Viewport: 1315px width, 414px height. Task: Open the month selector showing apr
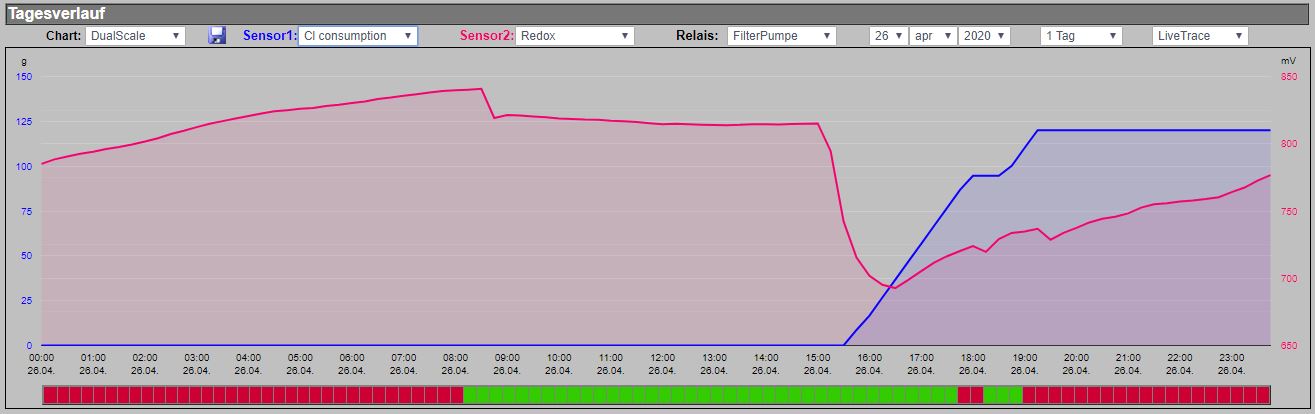[x=932, y=35]
